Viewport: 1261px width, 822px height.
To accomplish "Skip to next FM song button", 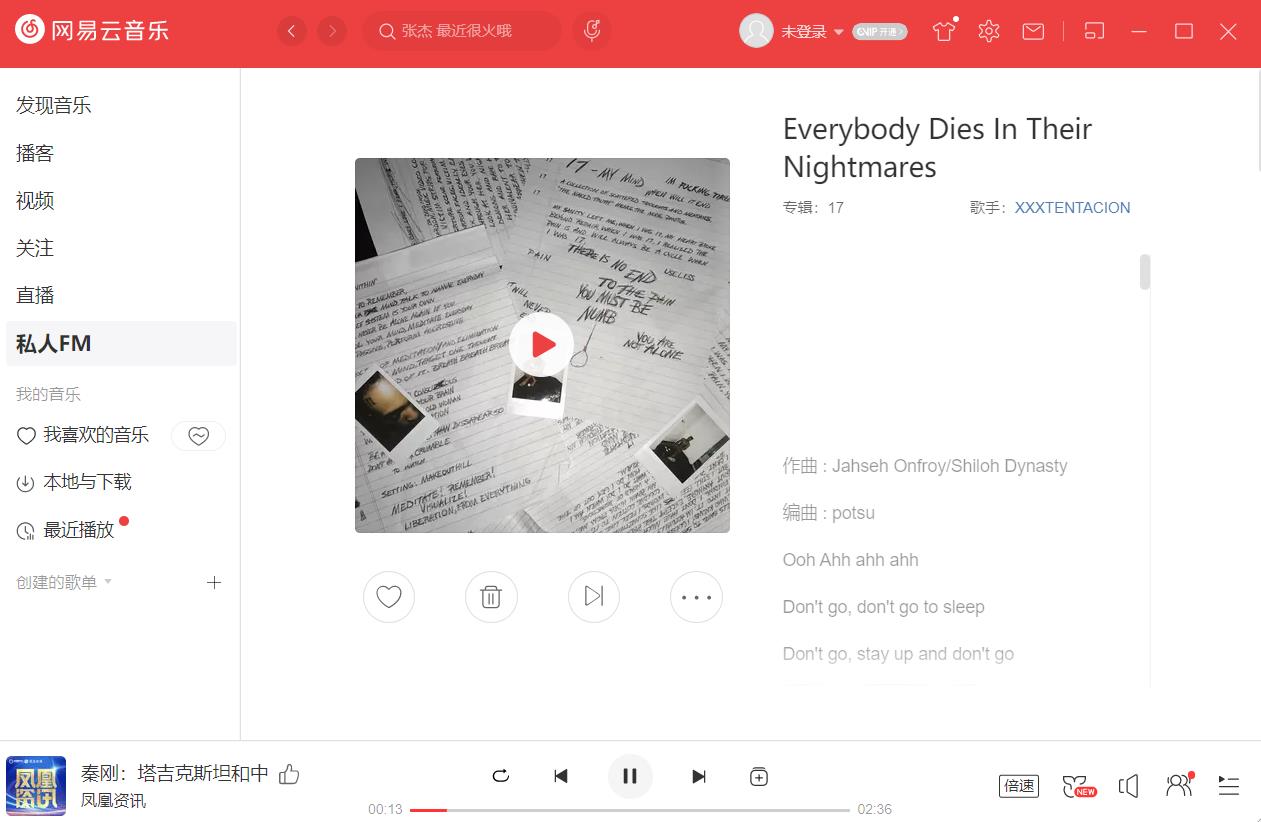I will 594,597.
